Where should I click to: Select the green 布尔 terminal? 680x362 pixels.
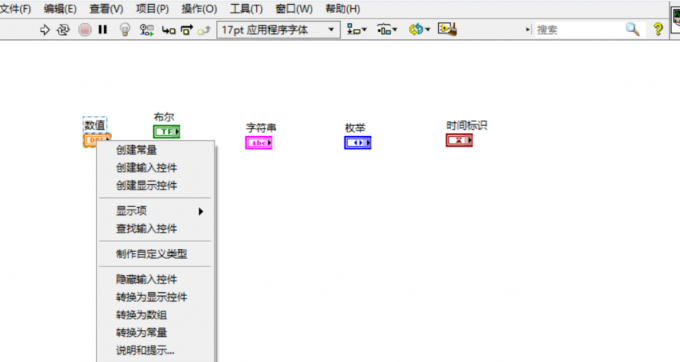[167, 131]
